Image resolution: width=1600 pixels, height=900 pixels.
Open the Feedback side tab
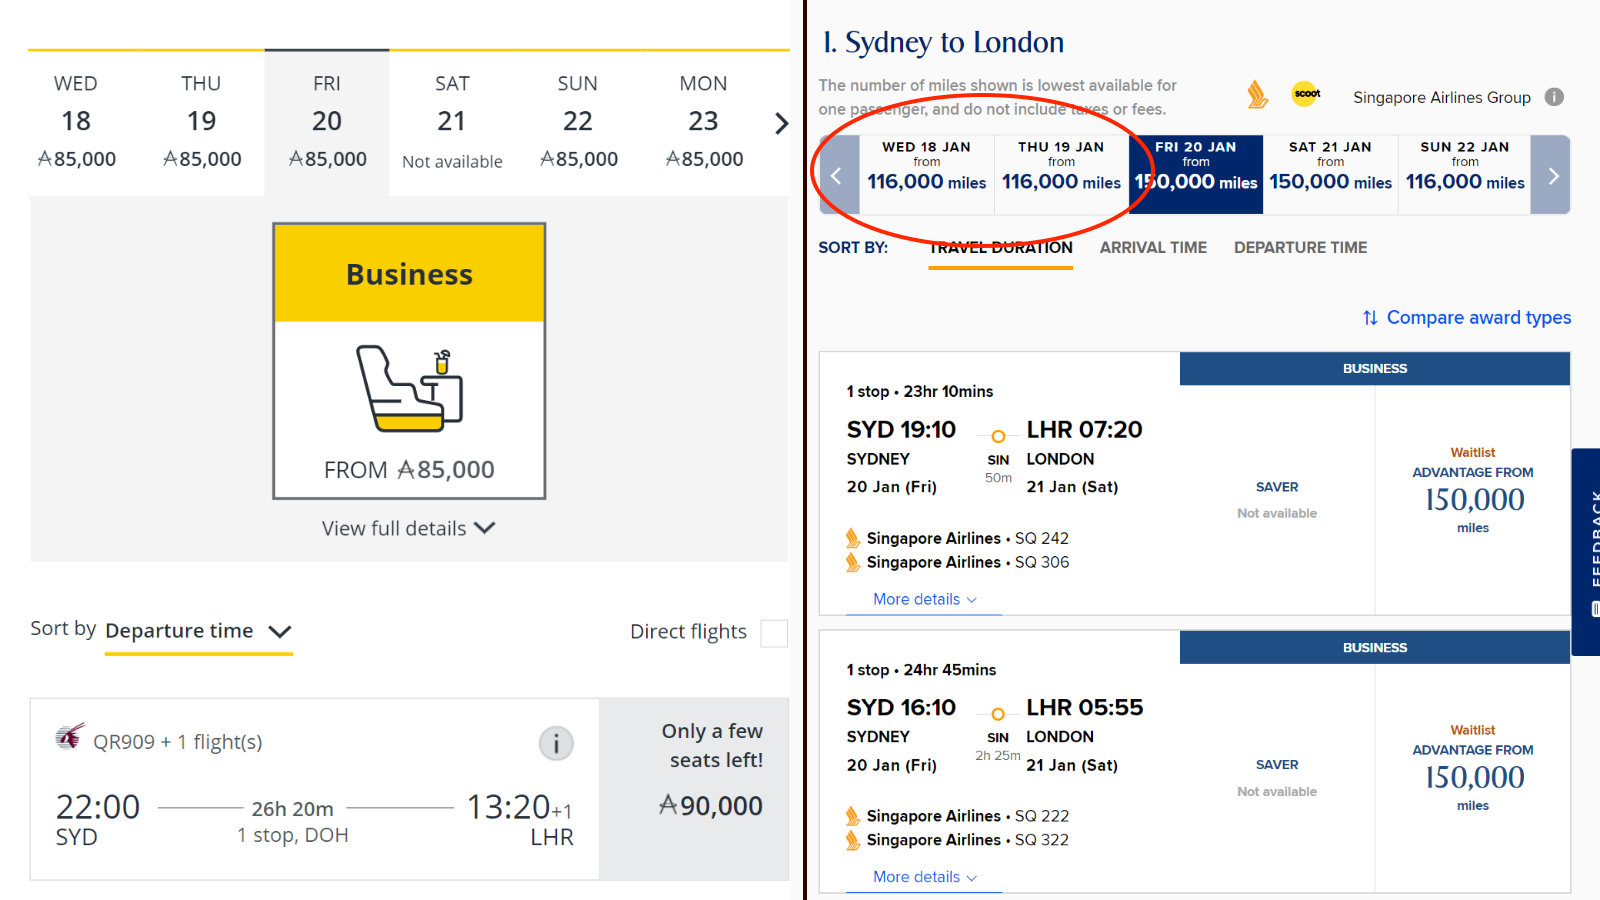click(x=1586, y=552)
